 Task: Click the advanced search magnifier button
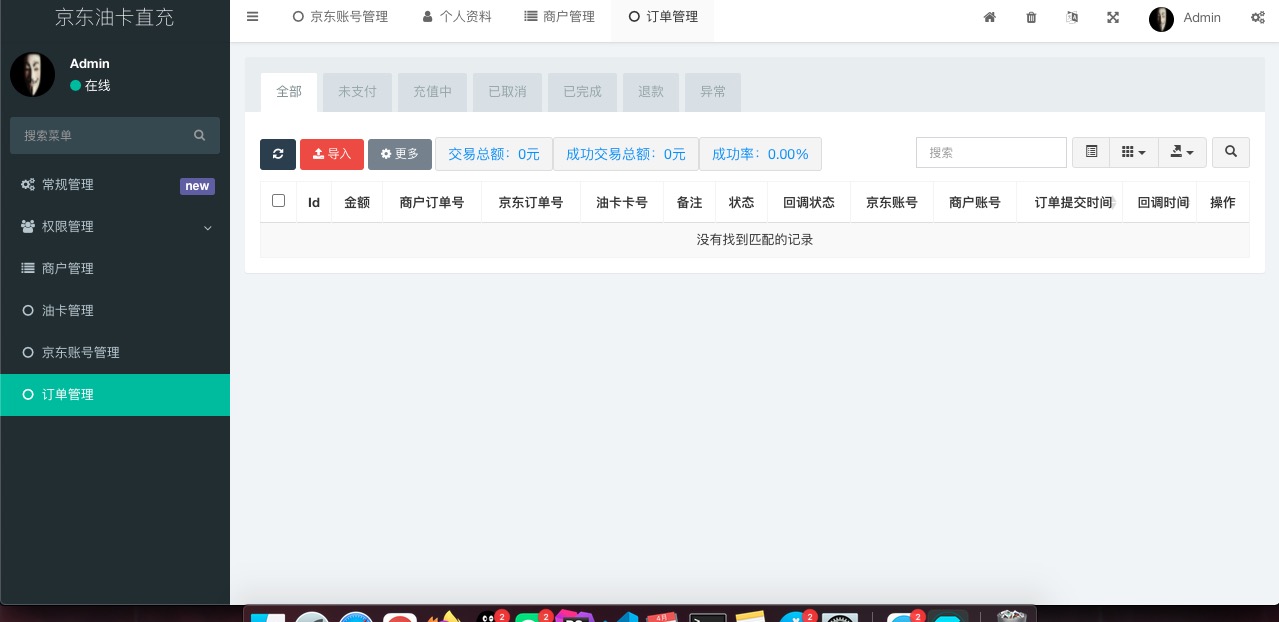click(1231, 152)
